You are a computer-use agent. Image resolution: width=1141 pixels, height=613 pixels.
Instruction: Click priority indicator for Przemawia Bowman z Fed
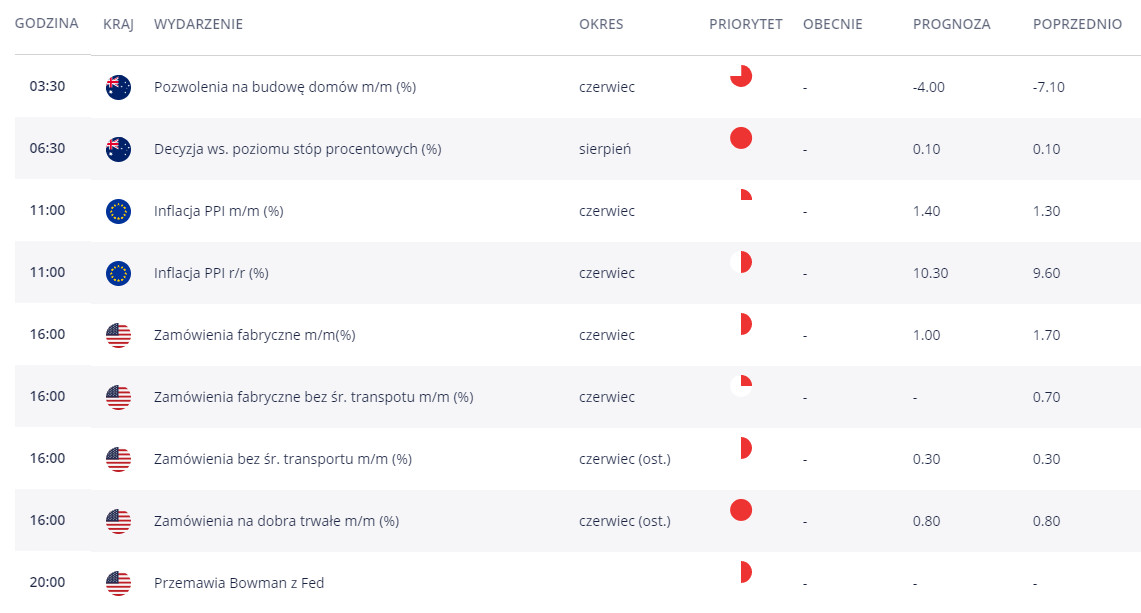tap(741, 572)
